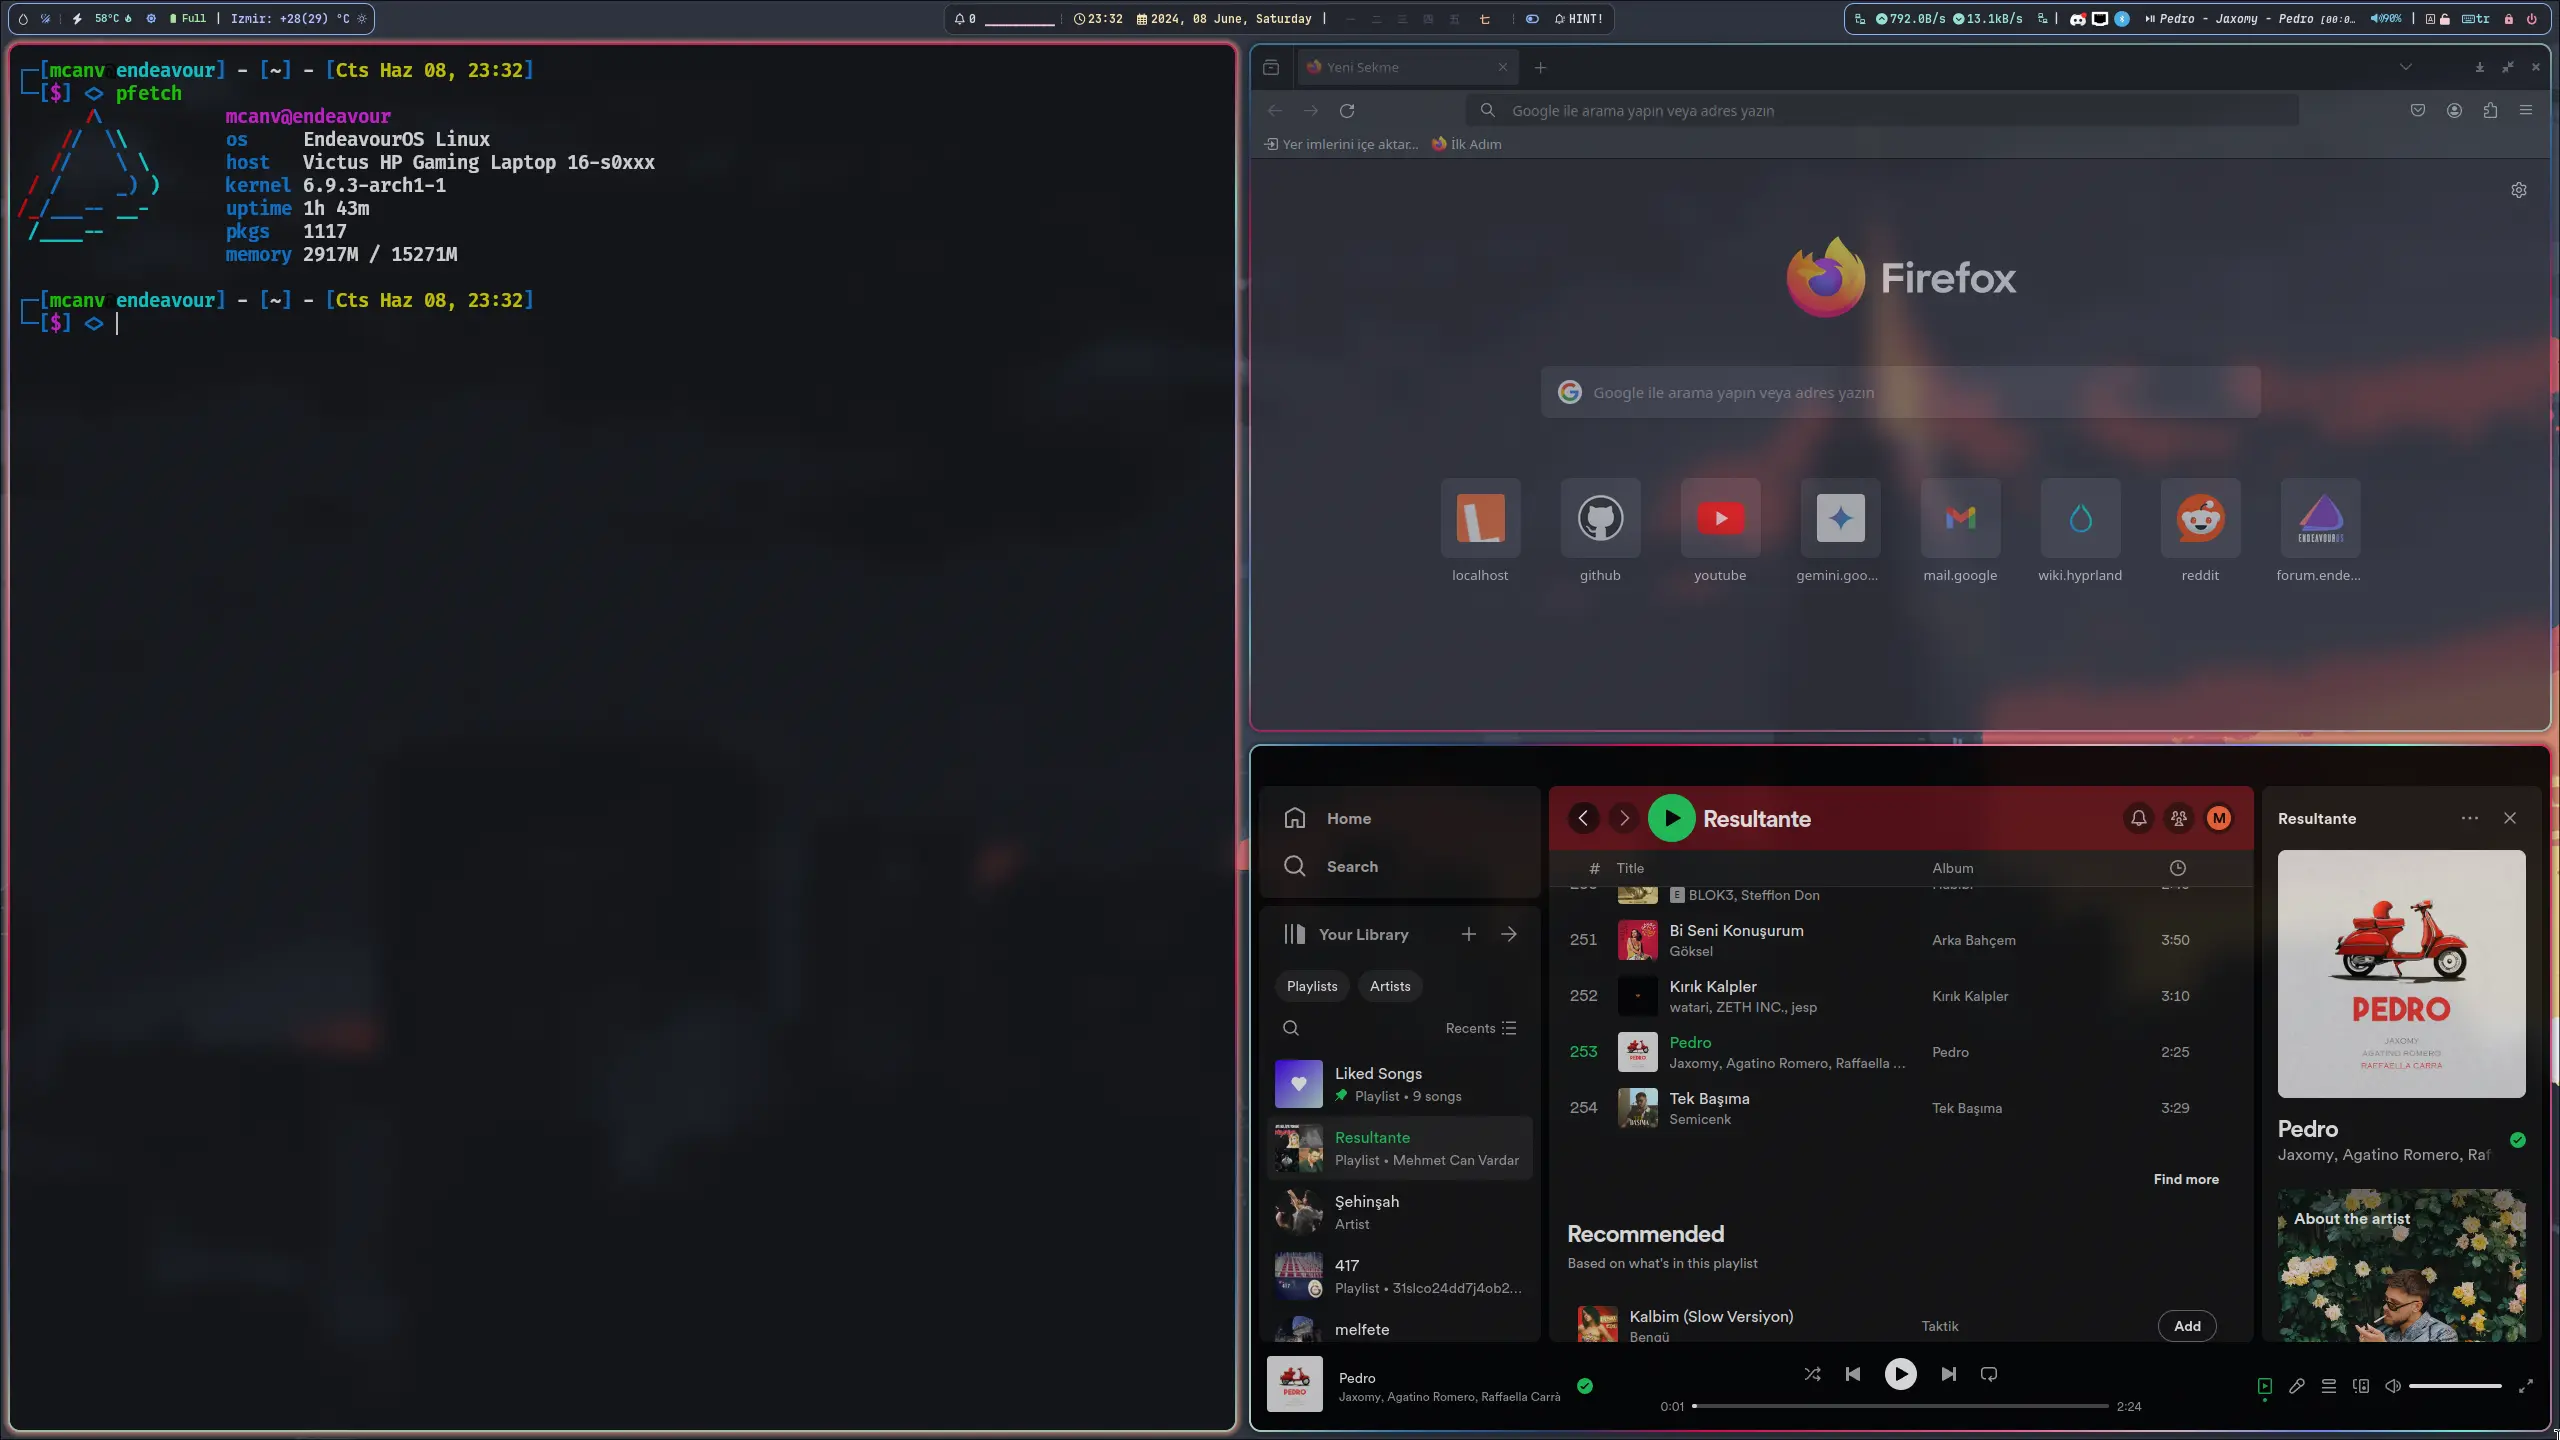Personalize new tab with gear icon
Viewport: 2560px width, 1440px height.
pos(2519,190)
